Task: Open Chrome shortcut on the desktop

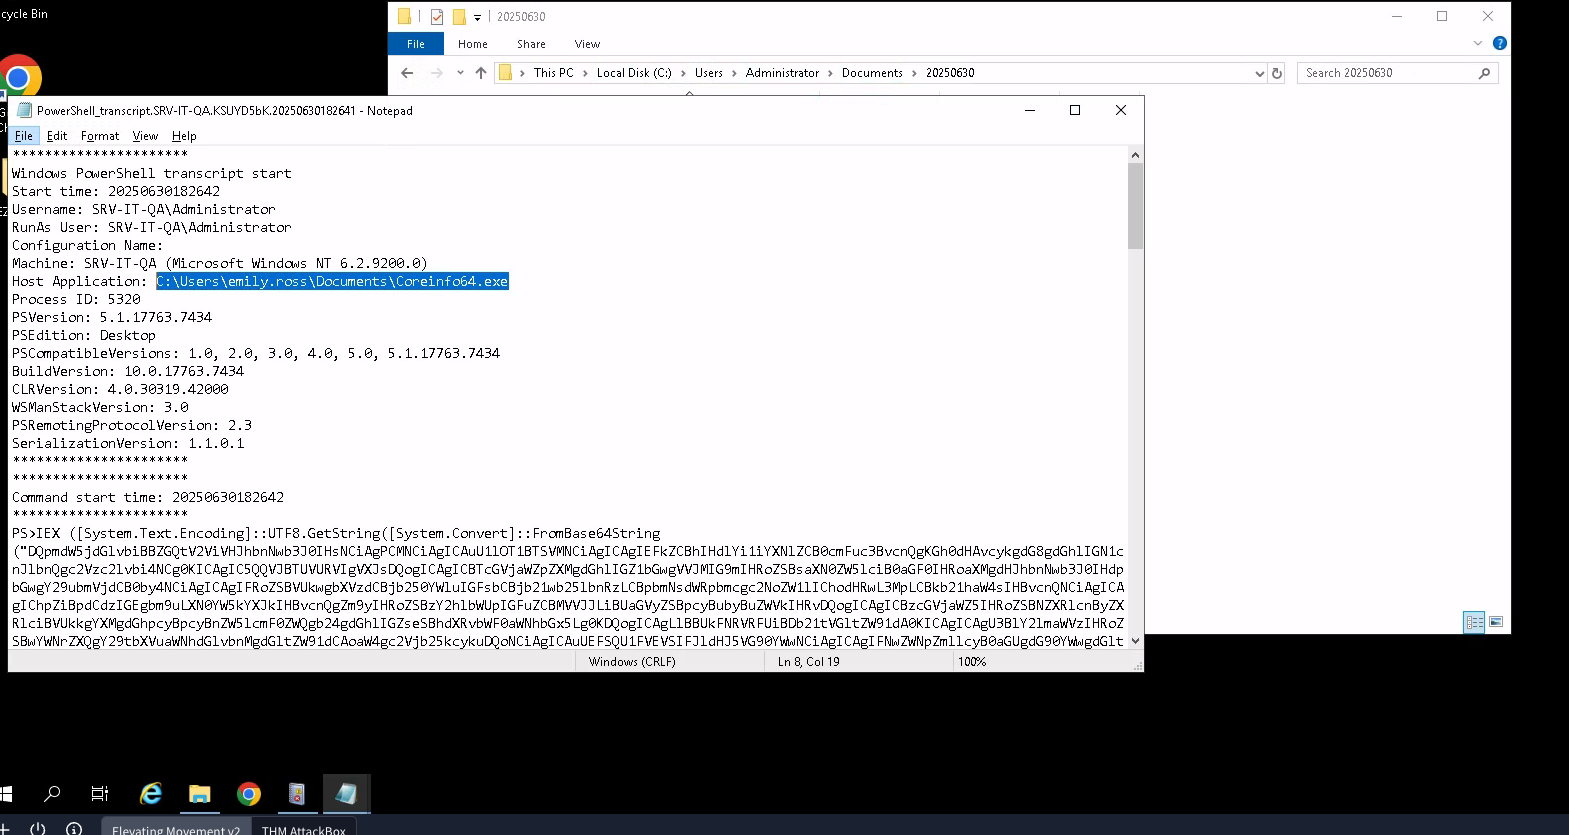Action: pos(20,78)
